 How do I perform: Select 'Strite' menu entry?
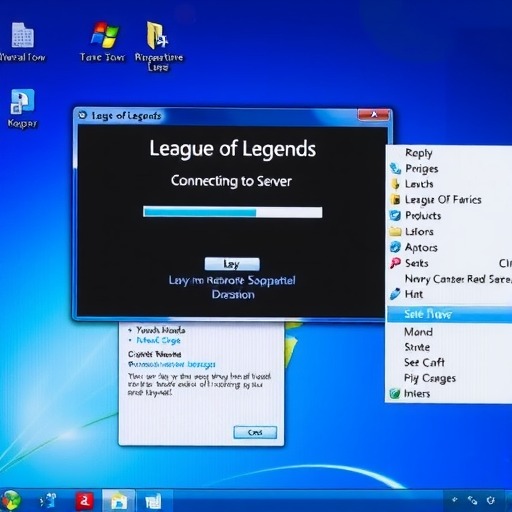[x=417, y=347]
